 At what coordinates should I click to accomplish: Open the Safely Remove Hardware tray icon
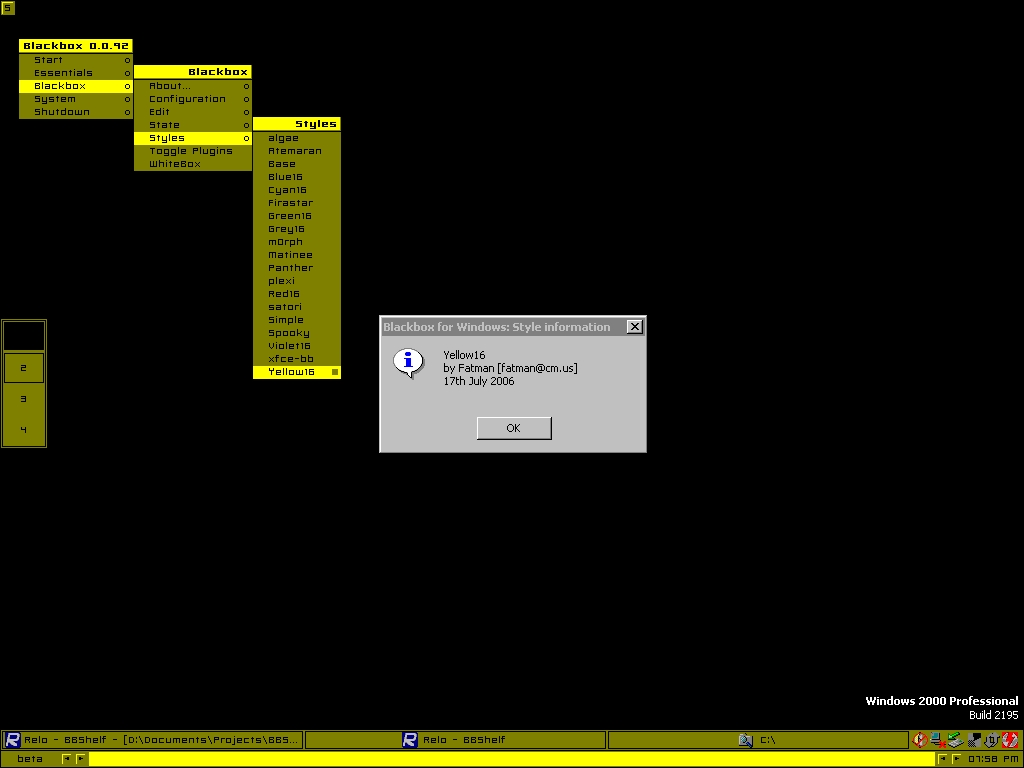[x=956, y=740]
